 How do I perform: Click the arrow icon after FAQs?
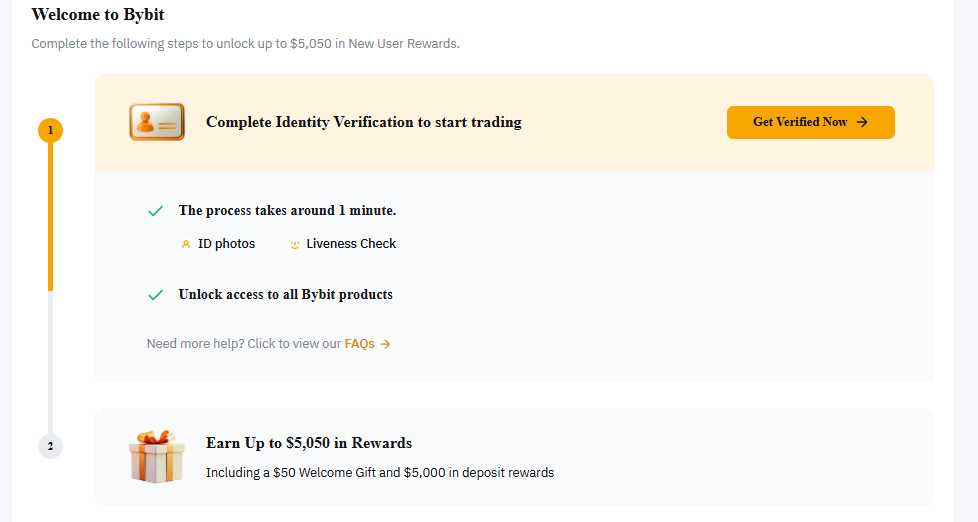point(385,344)
